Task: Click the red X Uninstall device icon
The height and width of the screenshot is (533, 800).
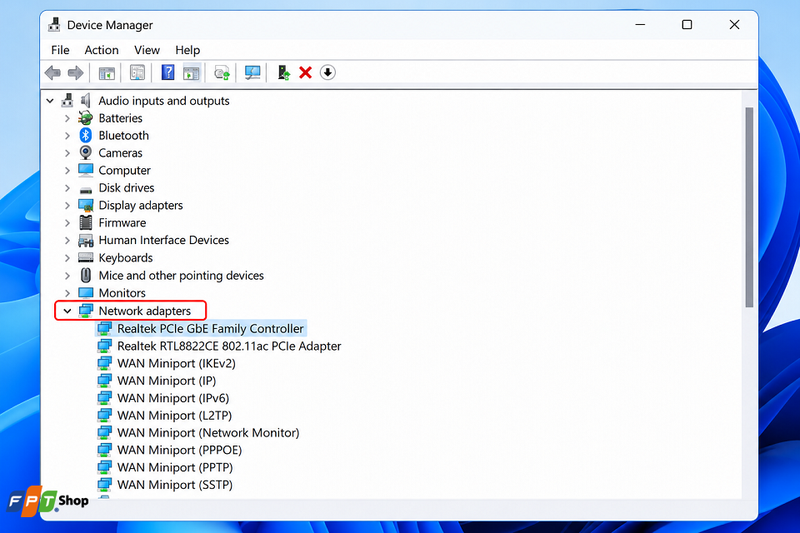Action: [x=306, y=72]
